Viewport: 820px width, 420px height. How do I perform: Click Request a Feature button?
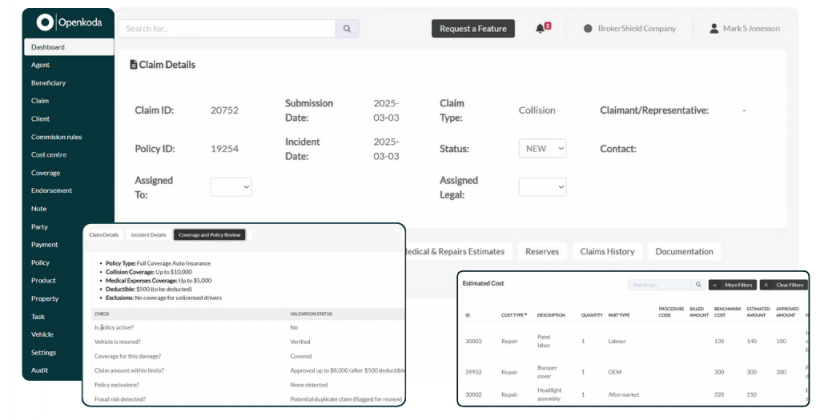point(473,29)
